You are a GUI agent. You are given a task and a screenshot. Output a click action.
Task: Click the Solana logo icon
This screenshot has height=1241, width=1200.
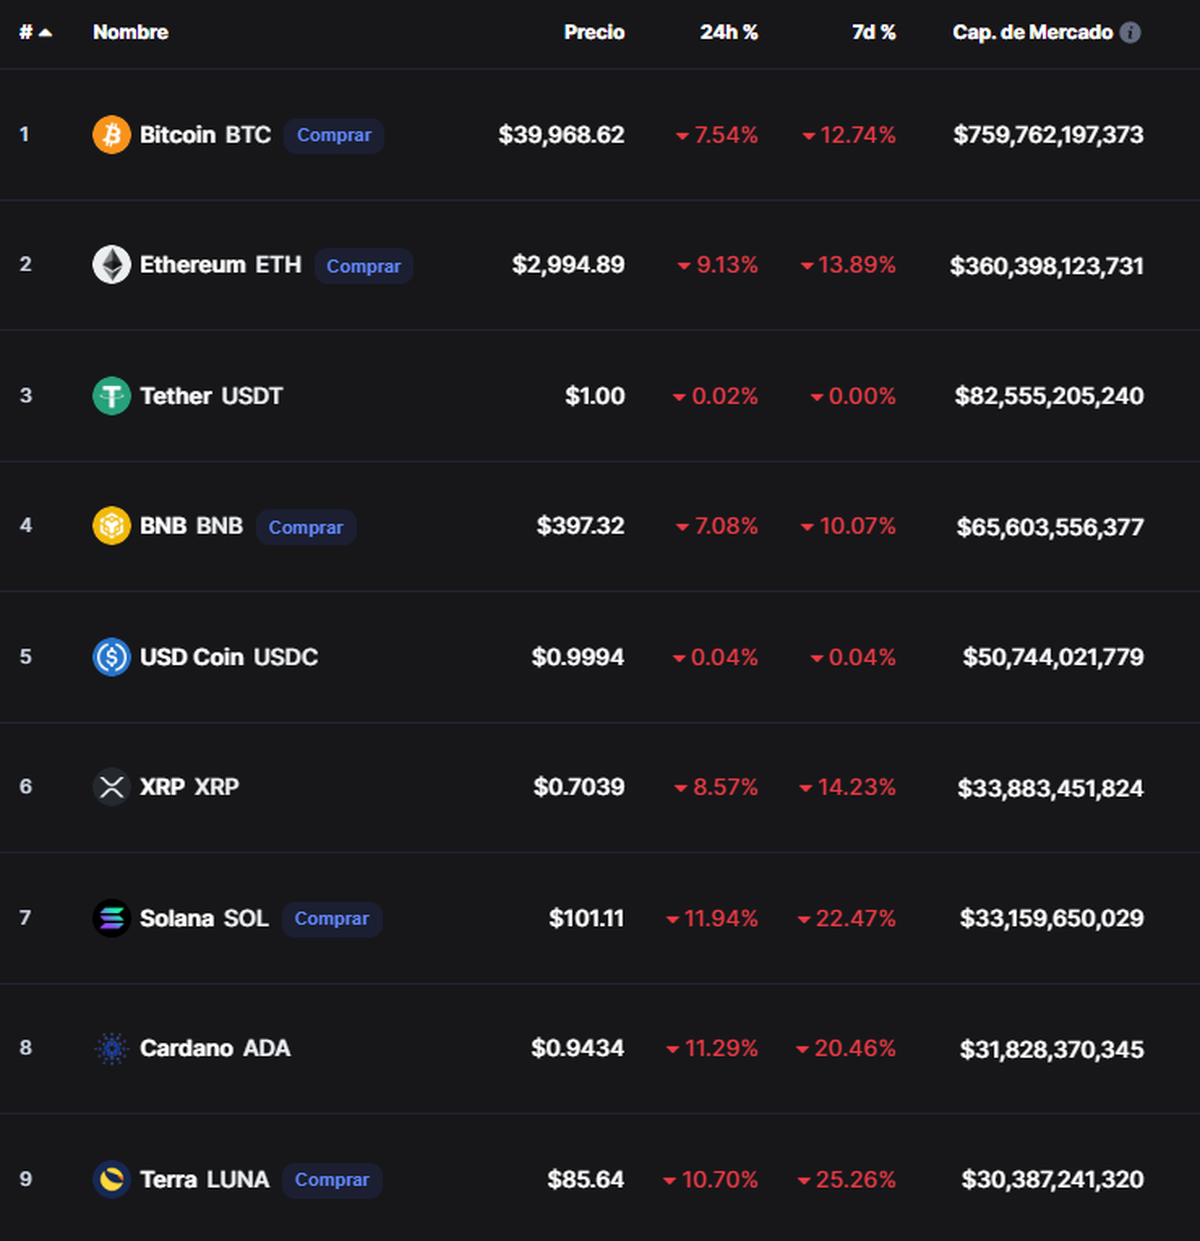coord(111,918)
